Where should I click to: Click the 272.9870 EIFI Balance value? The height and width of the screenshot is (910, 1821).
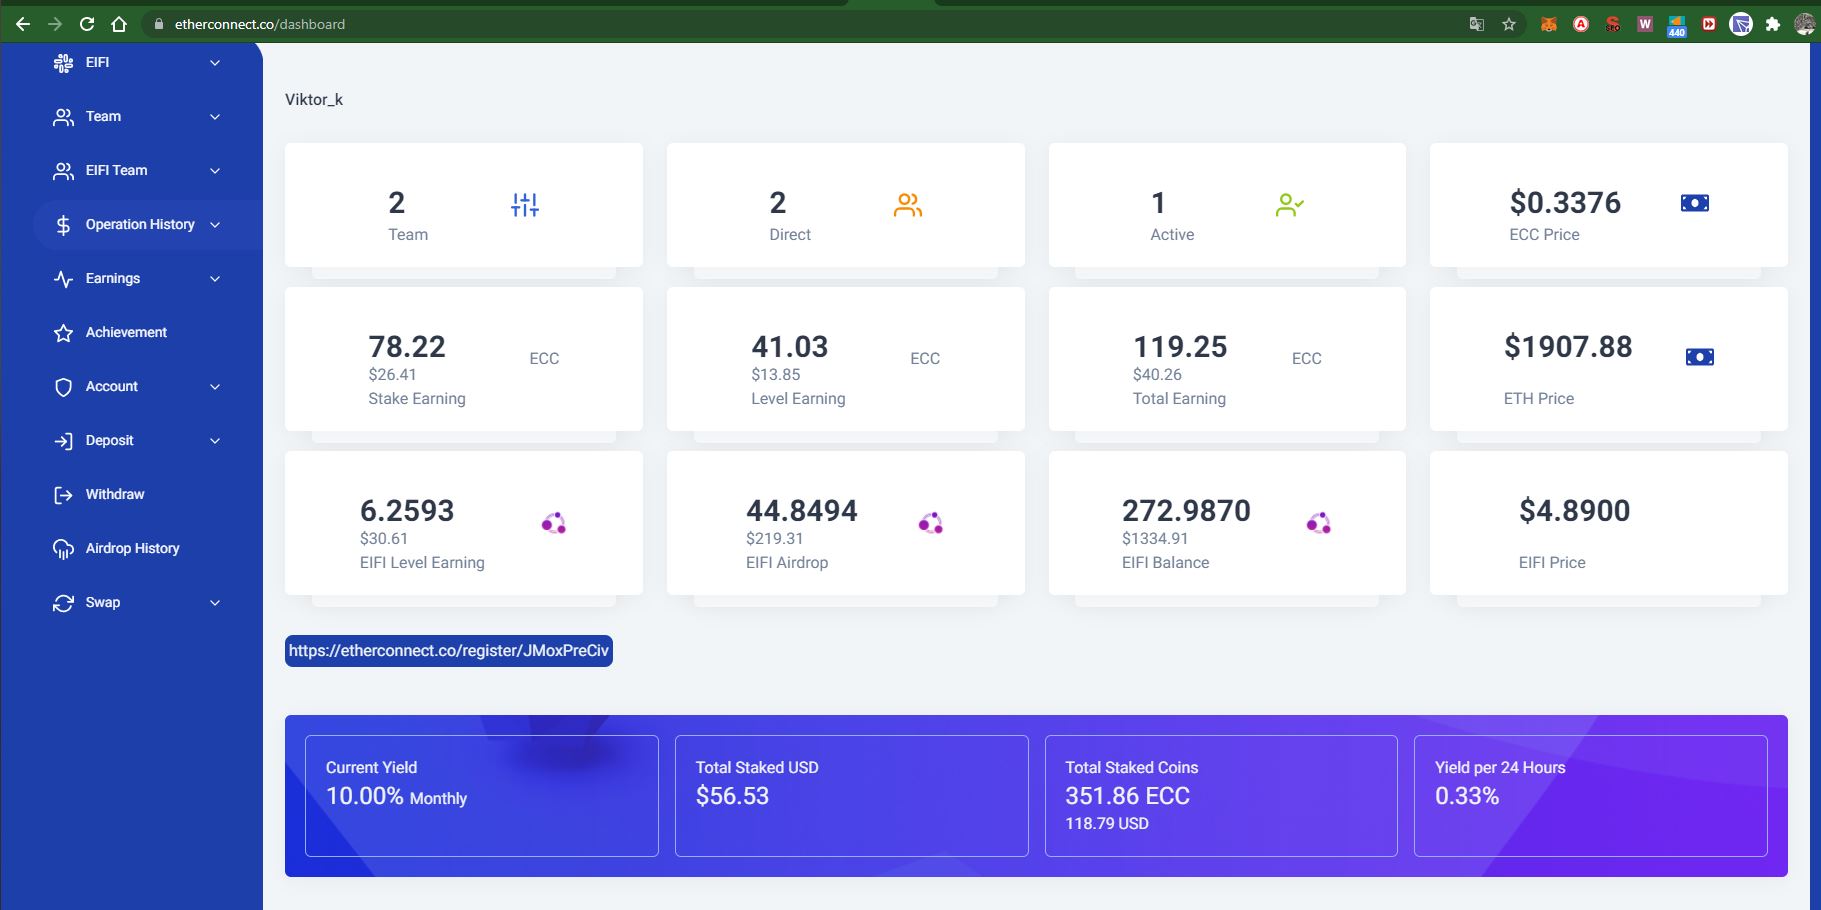pyautogui.click(x=1186, y=511)
